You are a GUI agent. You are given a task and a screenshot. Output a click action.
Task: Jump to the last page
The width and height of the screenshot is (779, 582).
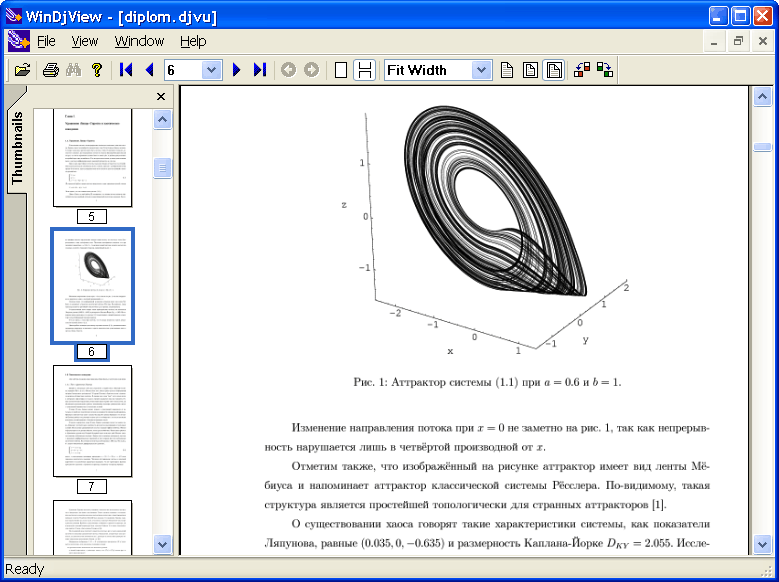click(260, 70)
